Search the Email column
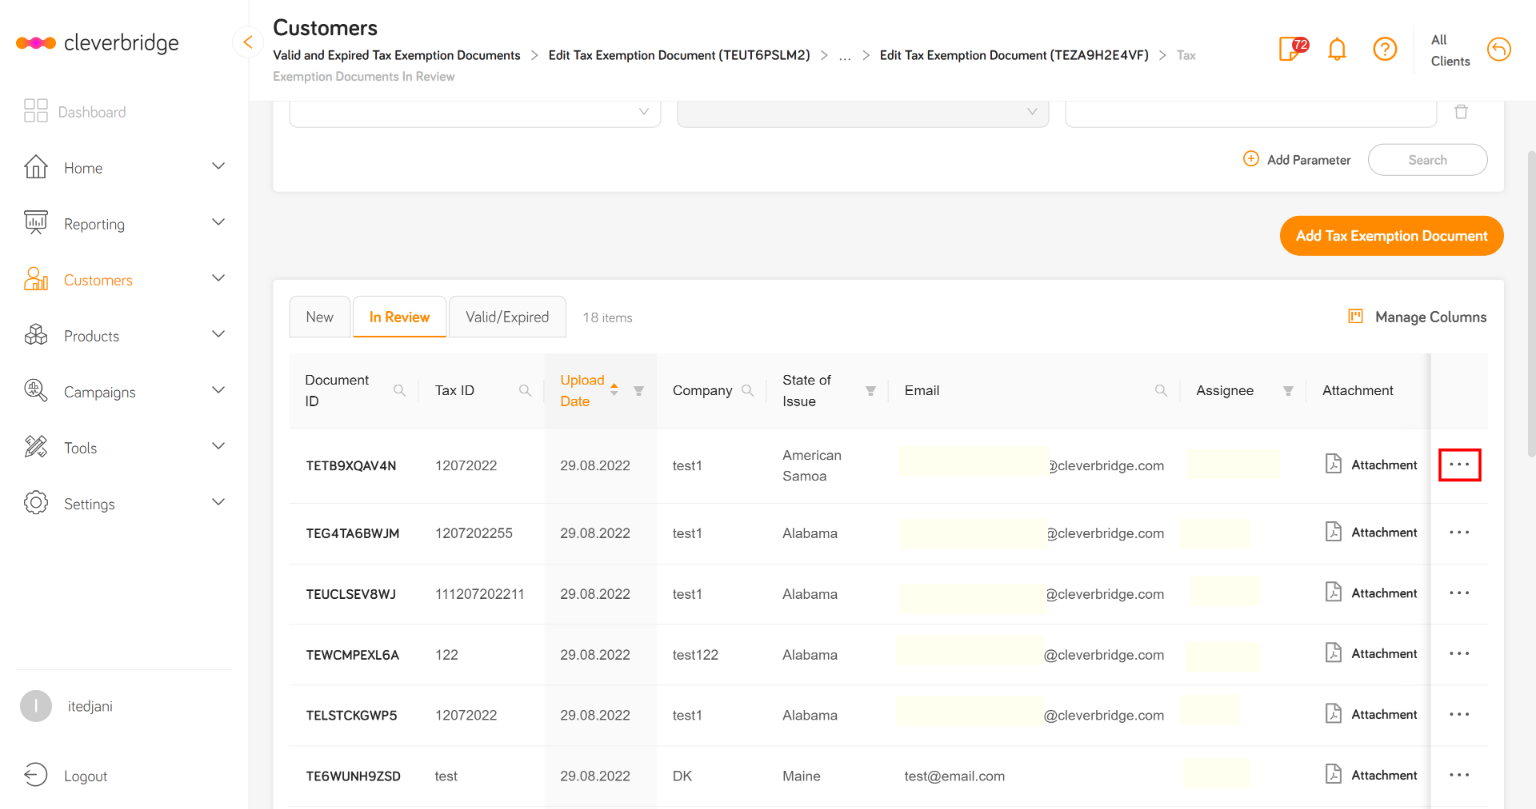This screenshot has height=809, width=1536. [1161, 390]
